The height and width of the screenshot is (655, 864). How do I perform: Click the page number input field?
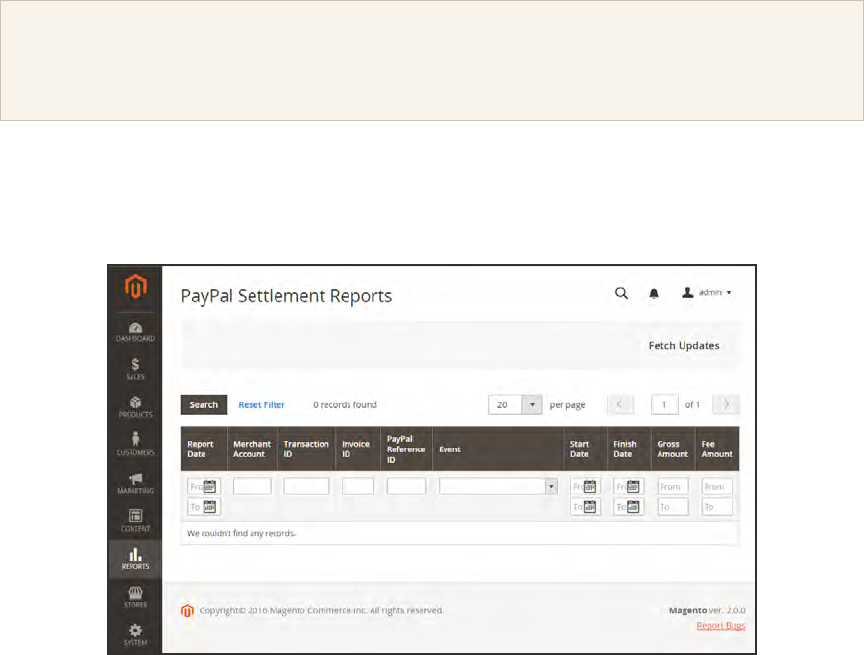click(x=665, y=405)
